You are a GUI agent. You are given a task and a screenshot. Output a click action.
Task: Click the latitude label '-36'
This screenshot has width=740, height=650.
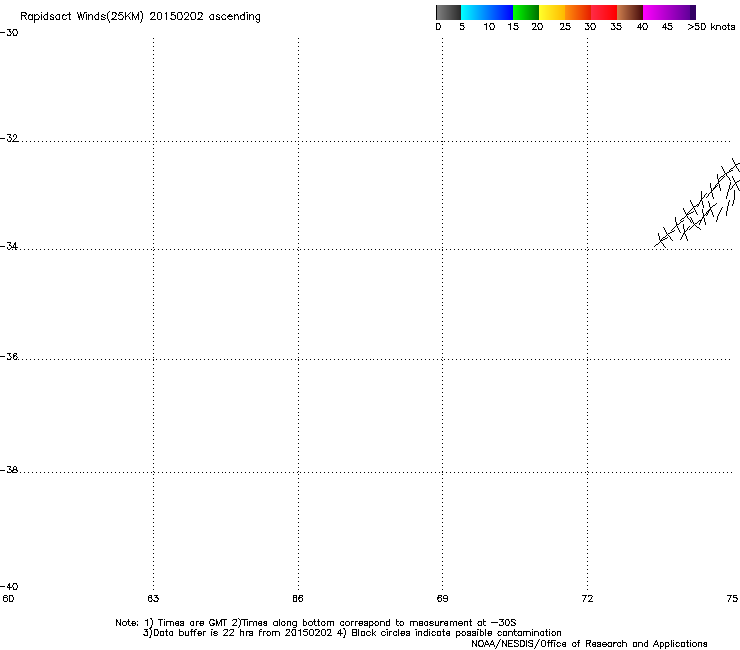(9, 356)
